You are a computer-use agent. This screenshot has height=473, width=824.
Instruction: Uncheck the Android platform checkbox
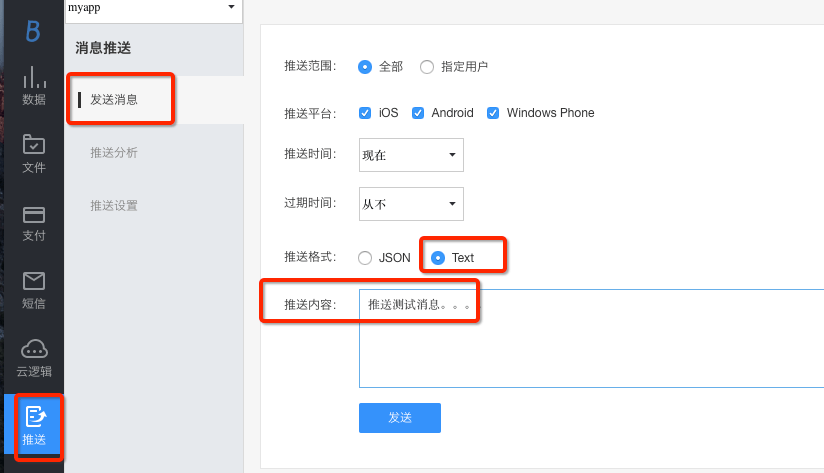click(418, 113)
